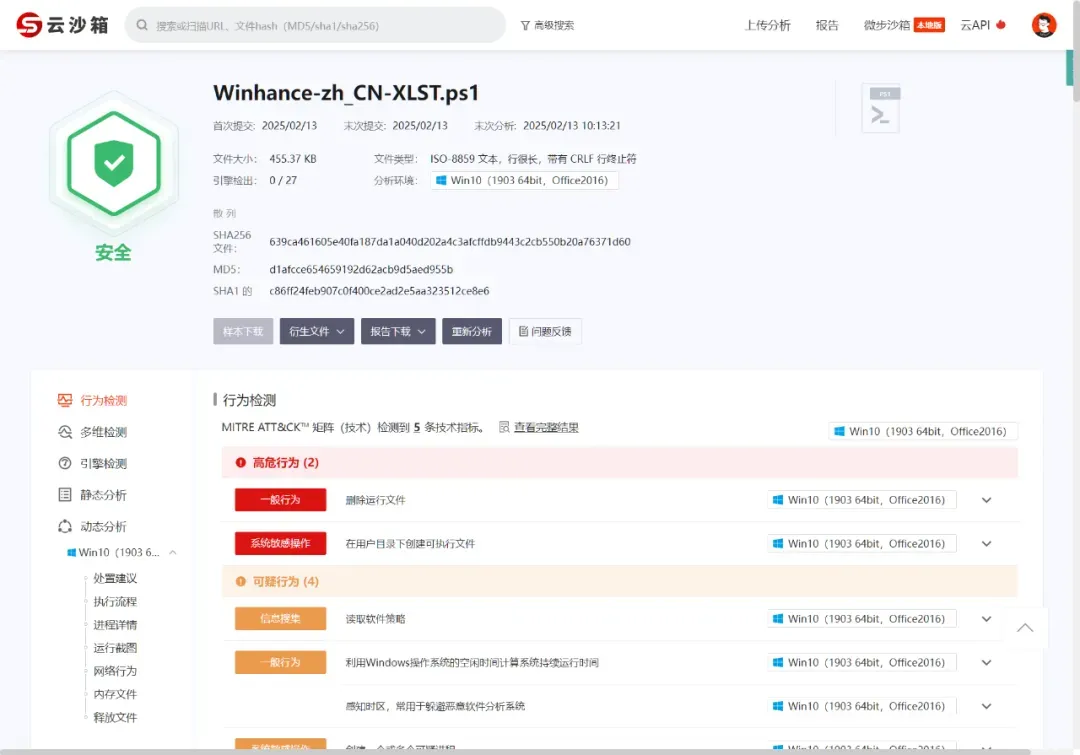
Task: Expand the 删除运行文件 row chevron
Action: [986, 500]
